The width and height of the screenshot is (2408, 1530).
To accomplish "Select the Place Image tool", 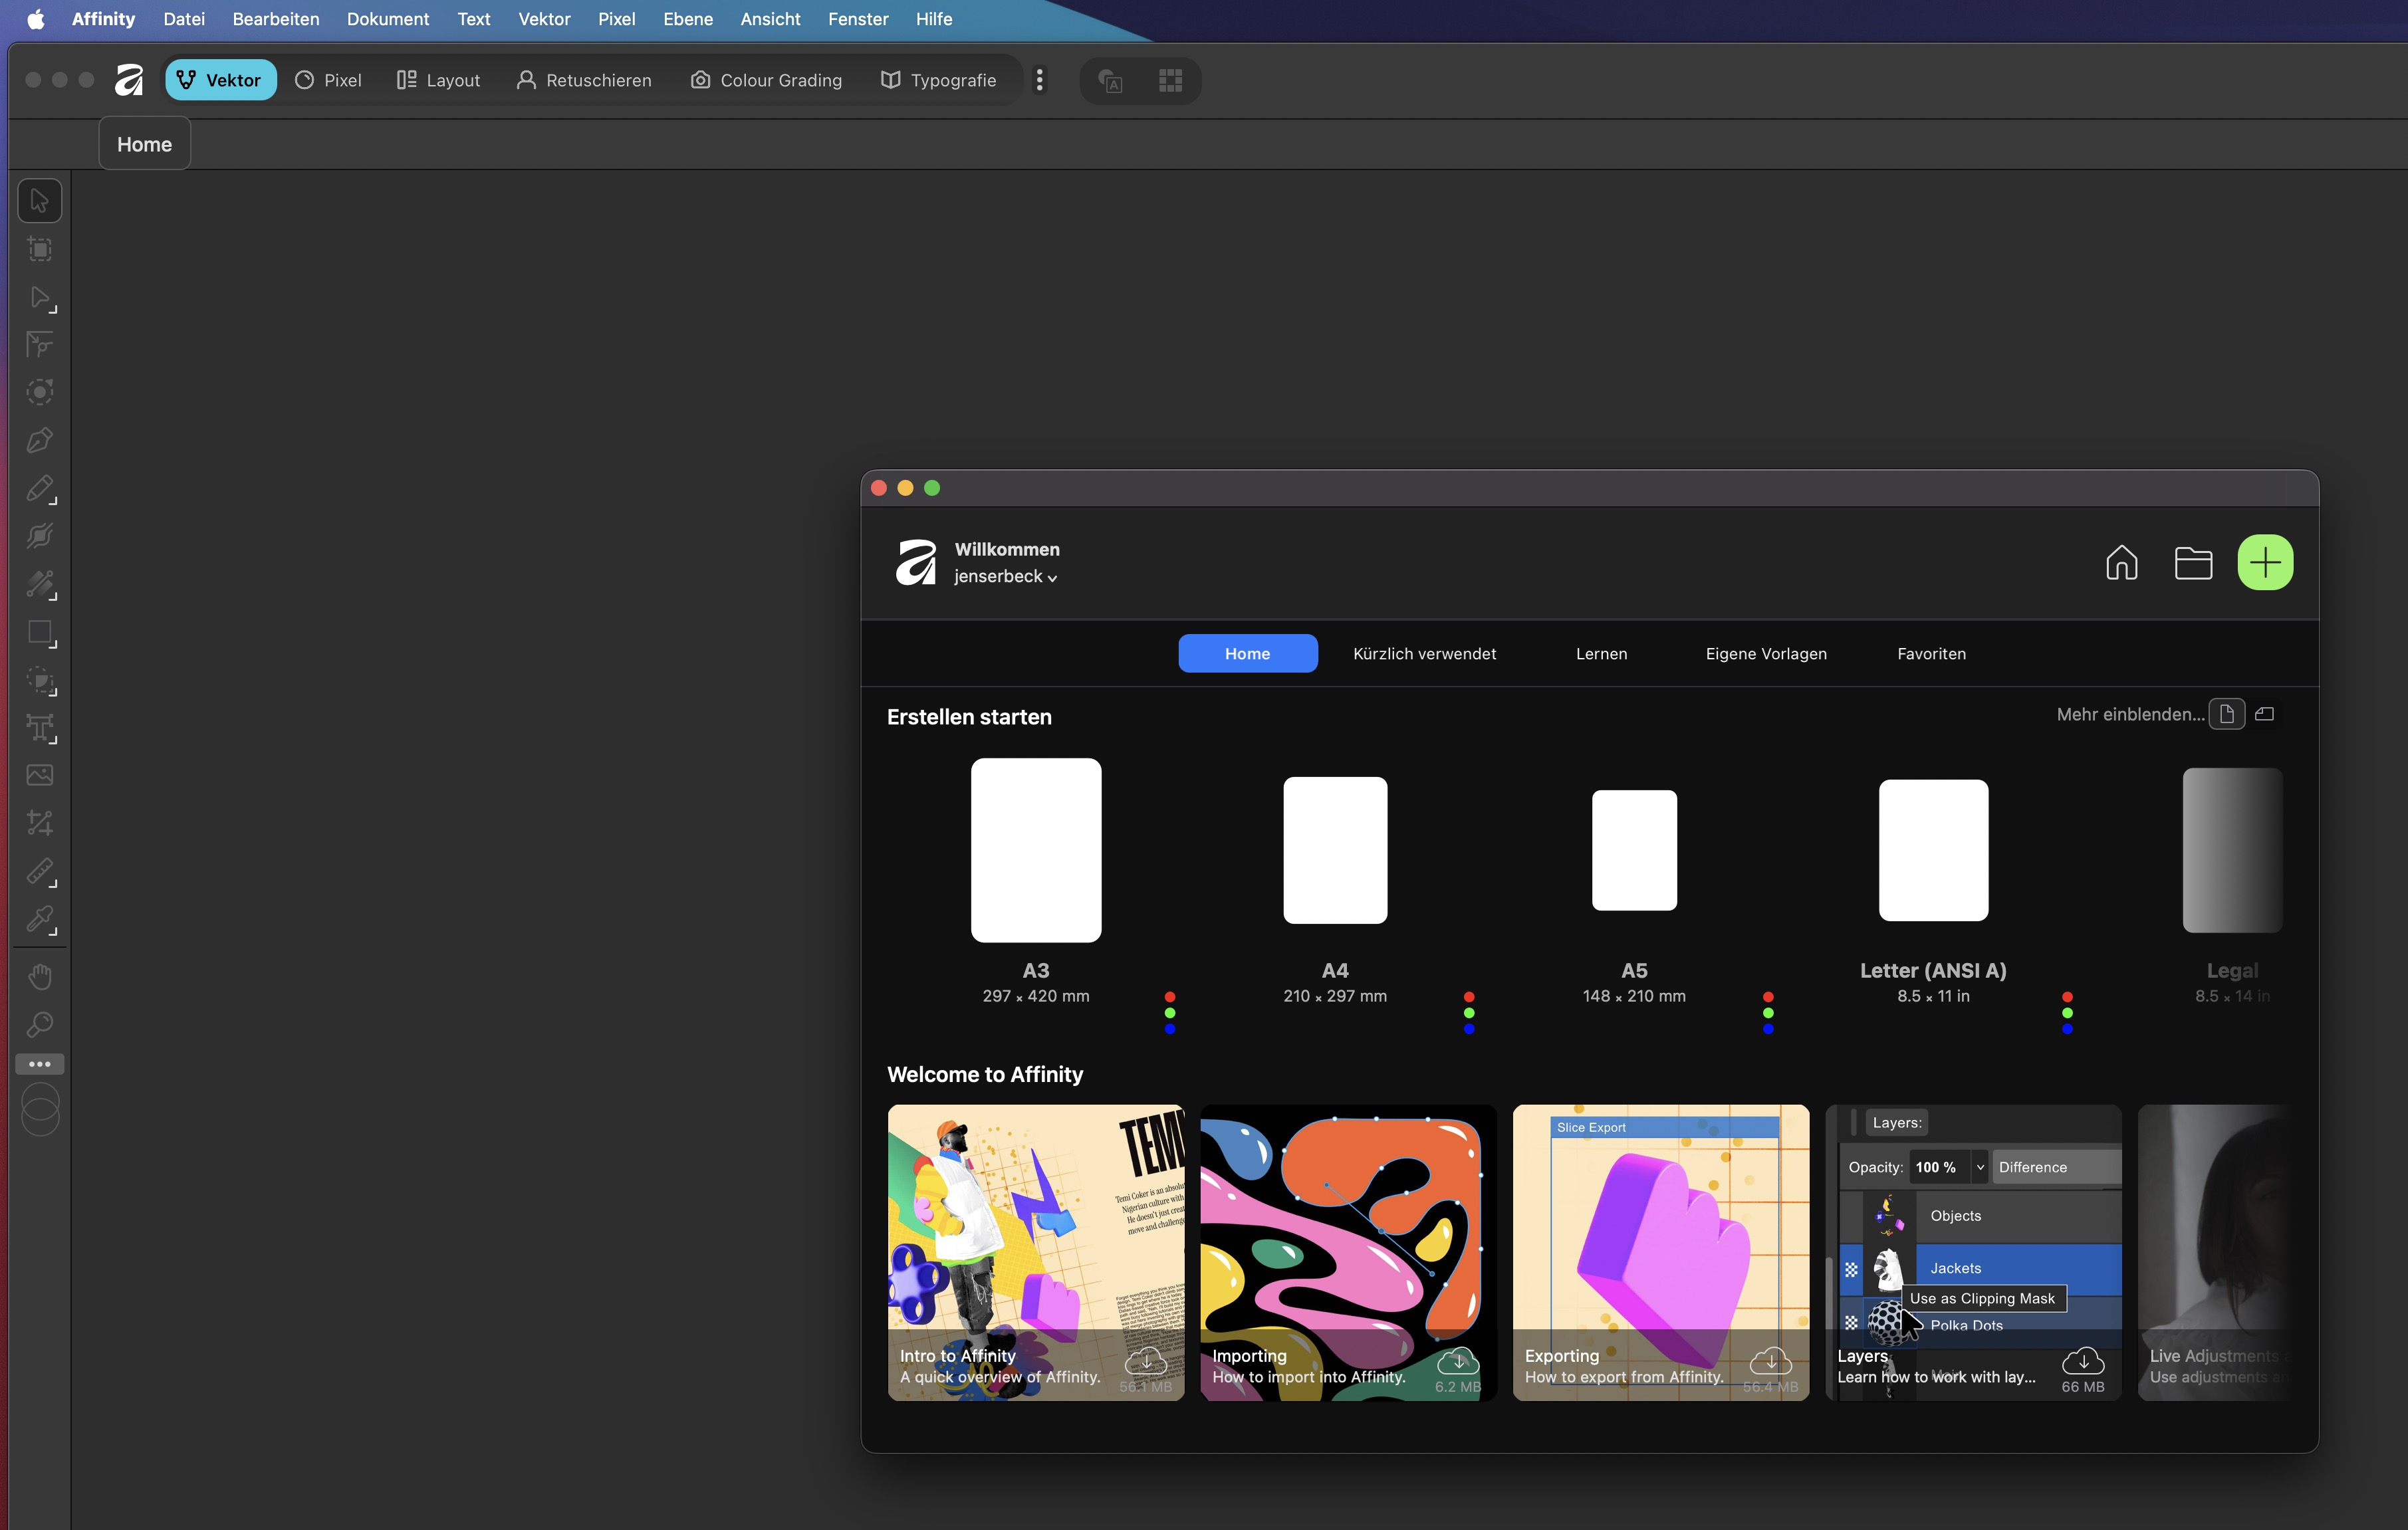I will pyautogui.click(x=40, y=776).
